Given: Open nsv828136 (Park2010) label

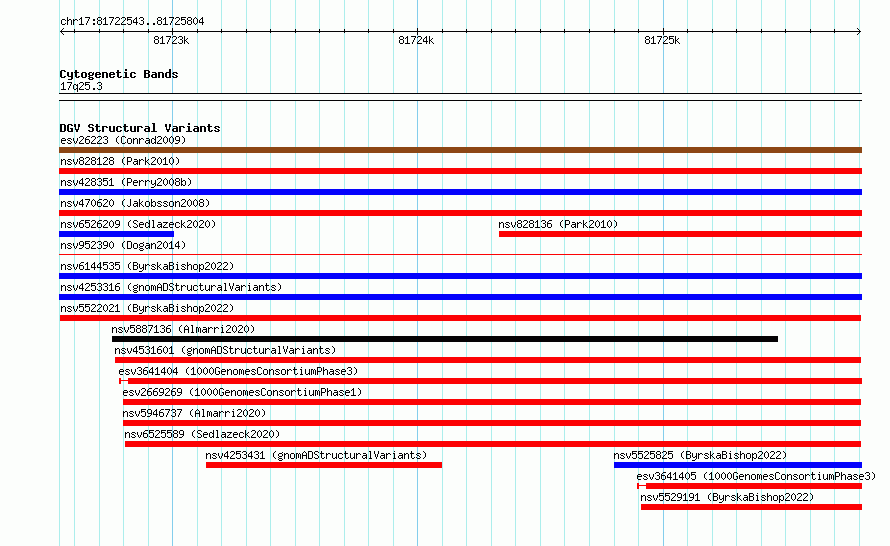Looking at the screenshot, I should [558, 224].
